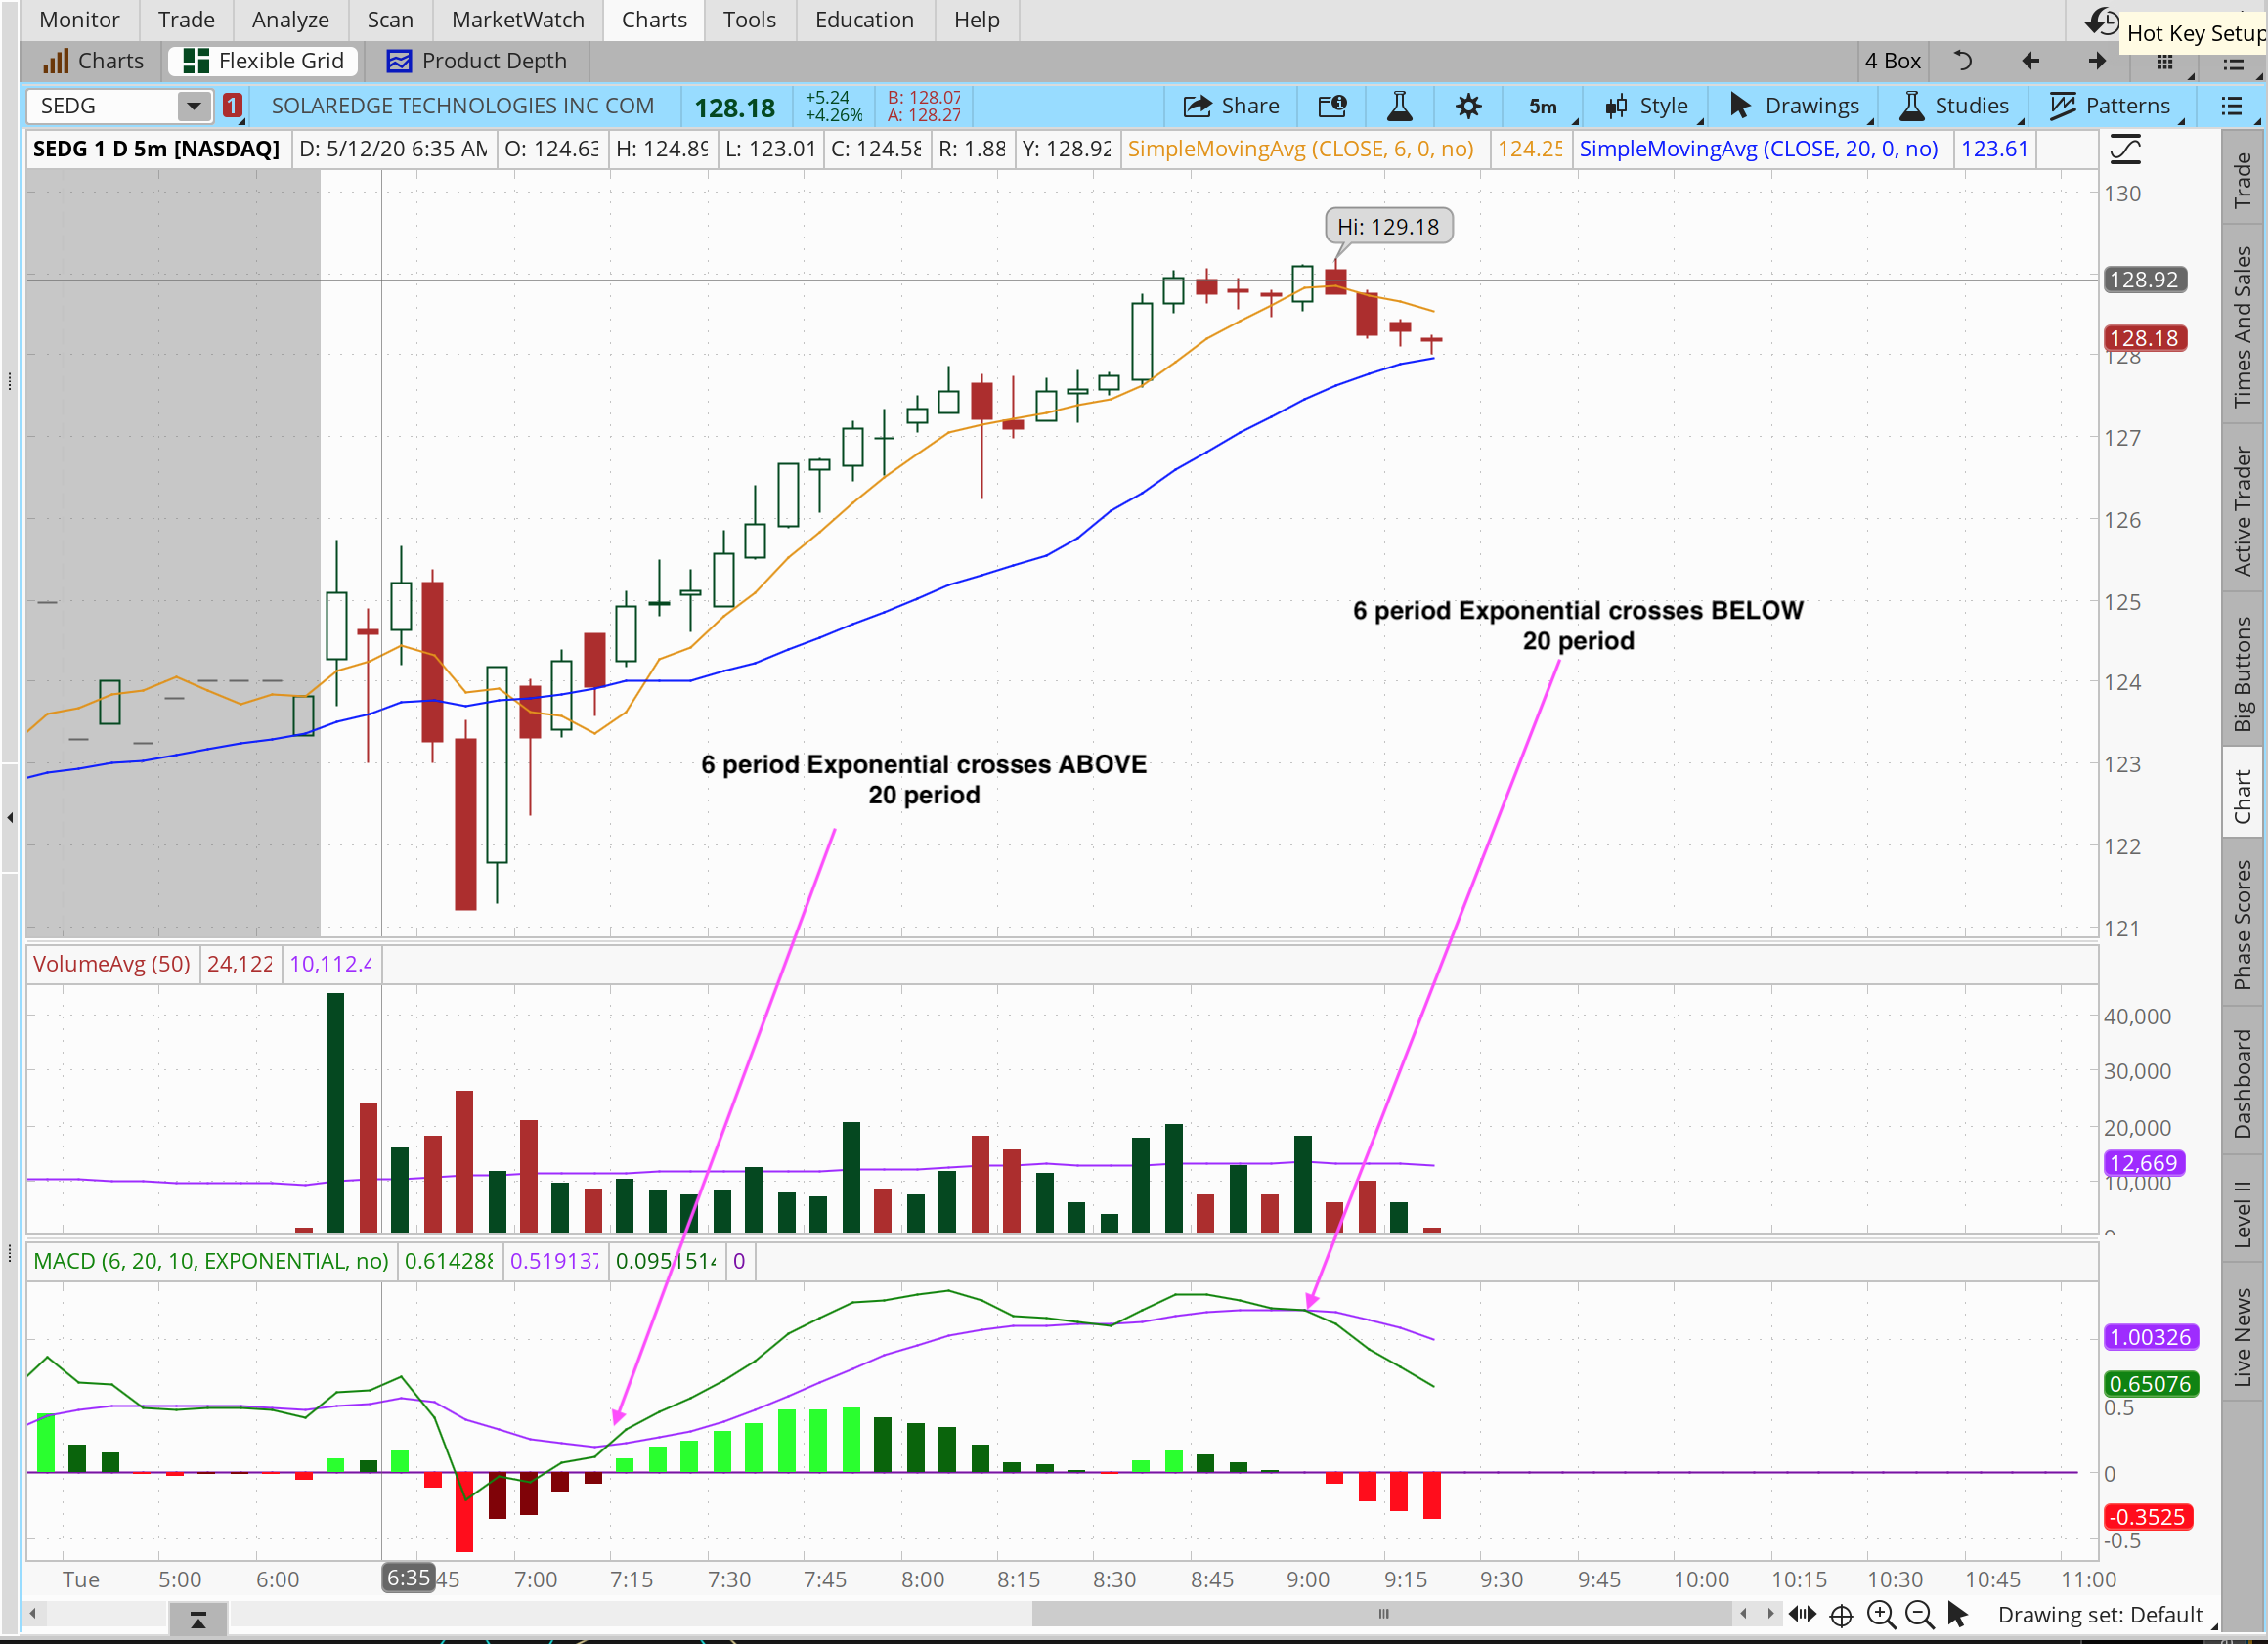Open the 5m timeframe dropdown
Image resolution: width=2268 pixels, height=1644 pixels.
(x=1545, y=106)
